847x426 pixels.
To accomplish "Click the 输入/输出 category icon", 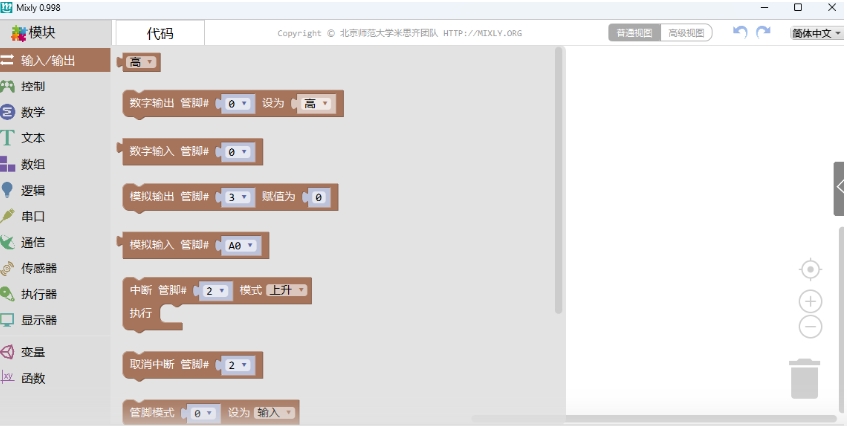I will tap(7, 60).
